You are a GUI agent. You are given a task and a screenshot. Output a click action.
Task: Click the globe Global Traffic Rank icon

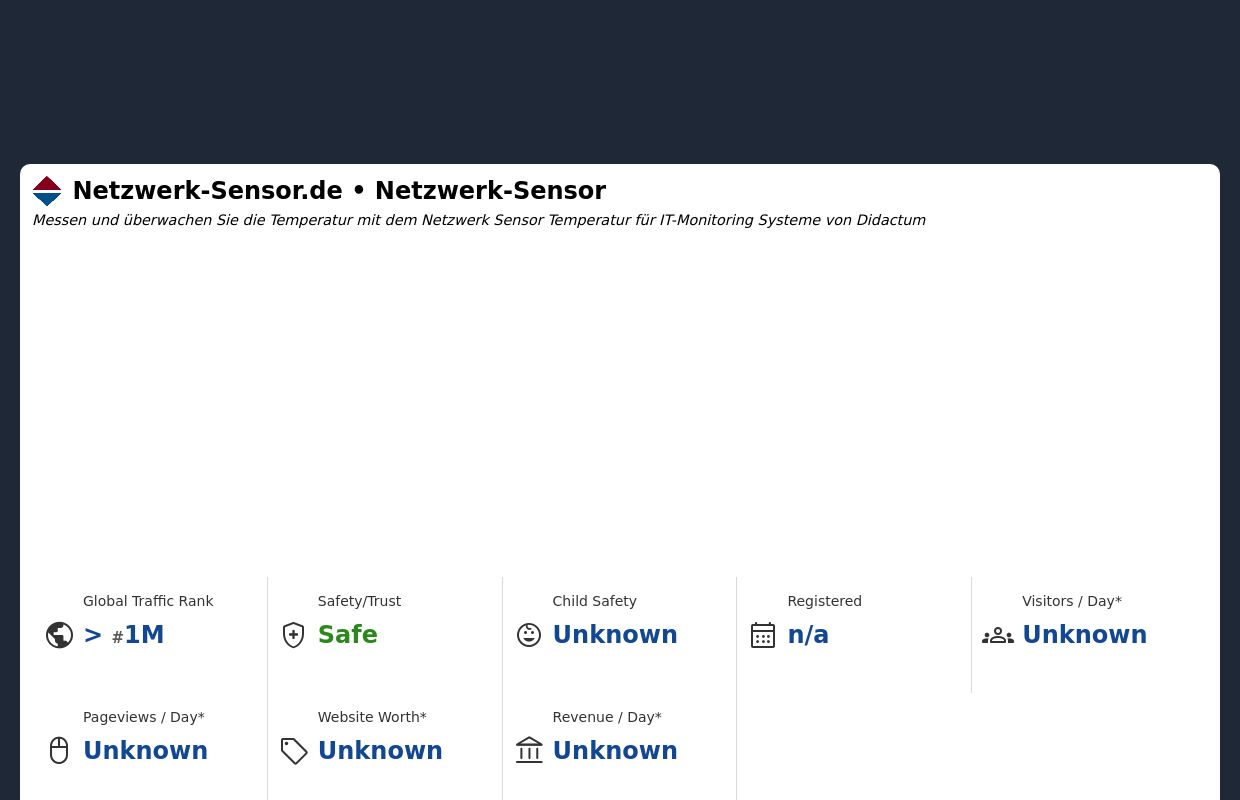(x=59, y=634)
